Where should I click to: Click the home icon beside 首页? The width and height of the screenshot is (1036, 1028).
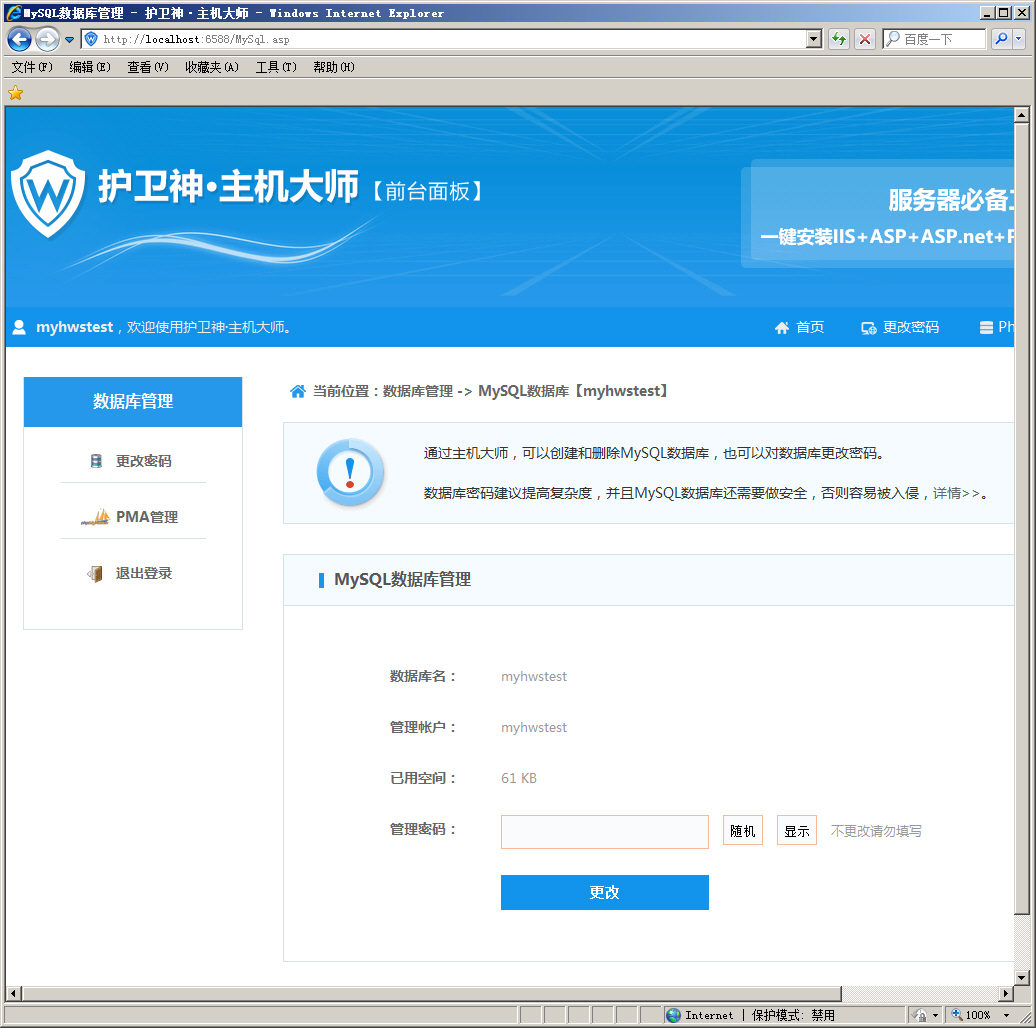click(782, 328)
